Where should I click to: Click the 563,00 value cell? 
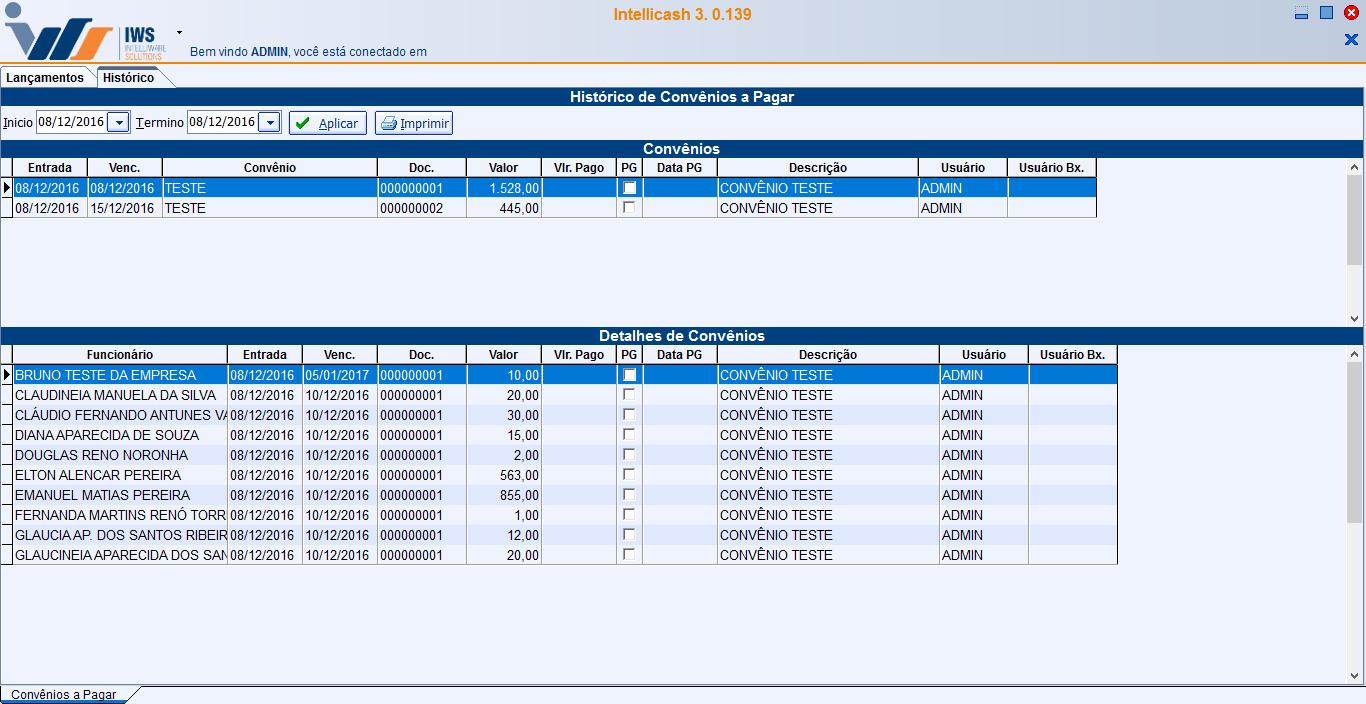click(504, 475)
